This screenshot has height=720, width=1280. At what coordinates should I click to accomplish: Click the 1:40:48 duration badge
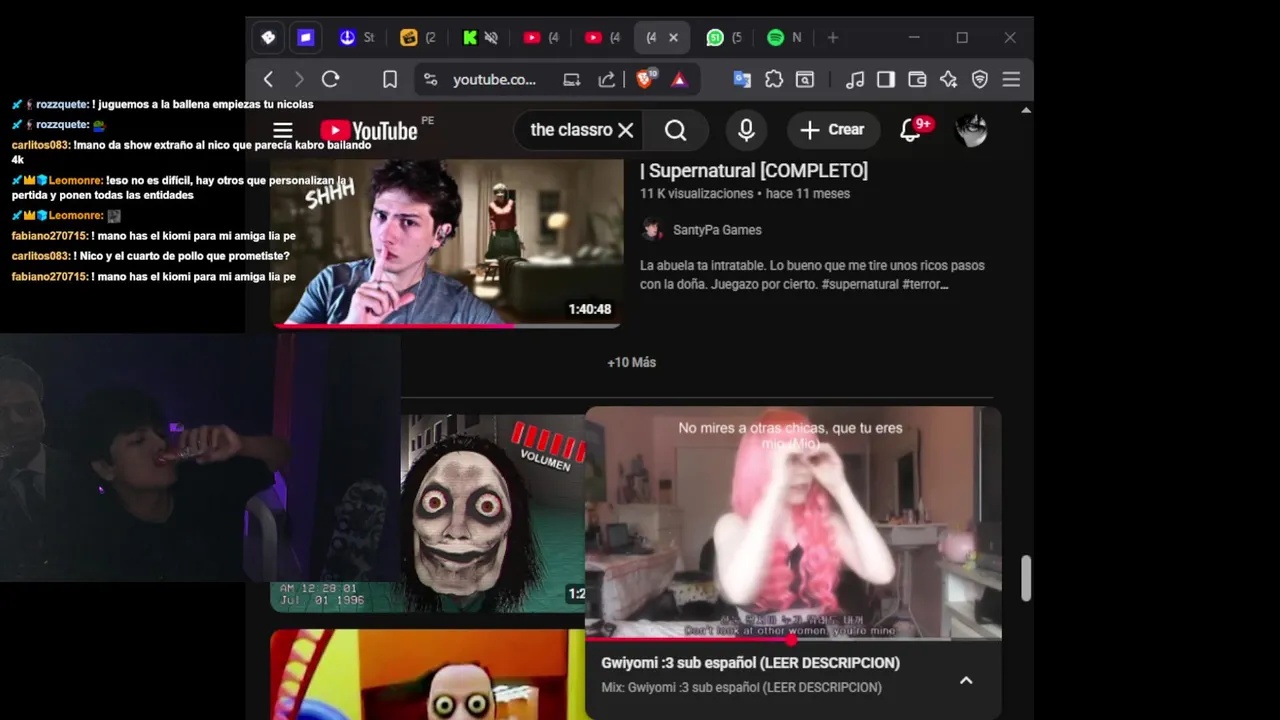click(590, 310)
